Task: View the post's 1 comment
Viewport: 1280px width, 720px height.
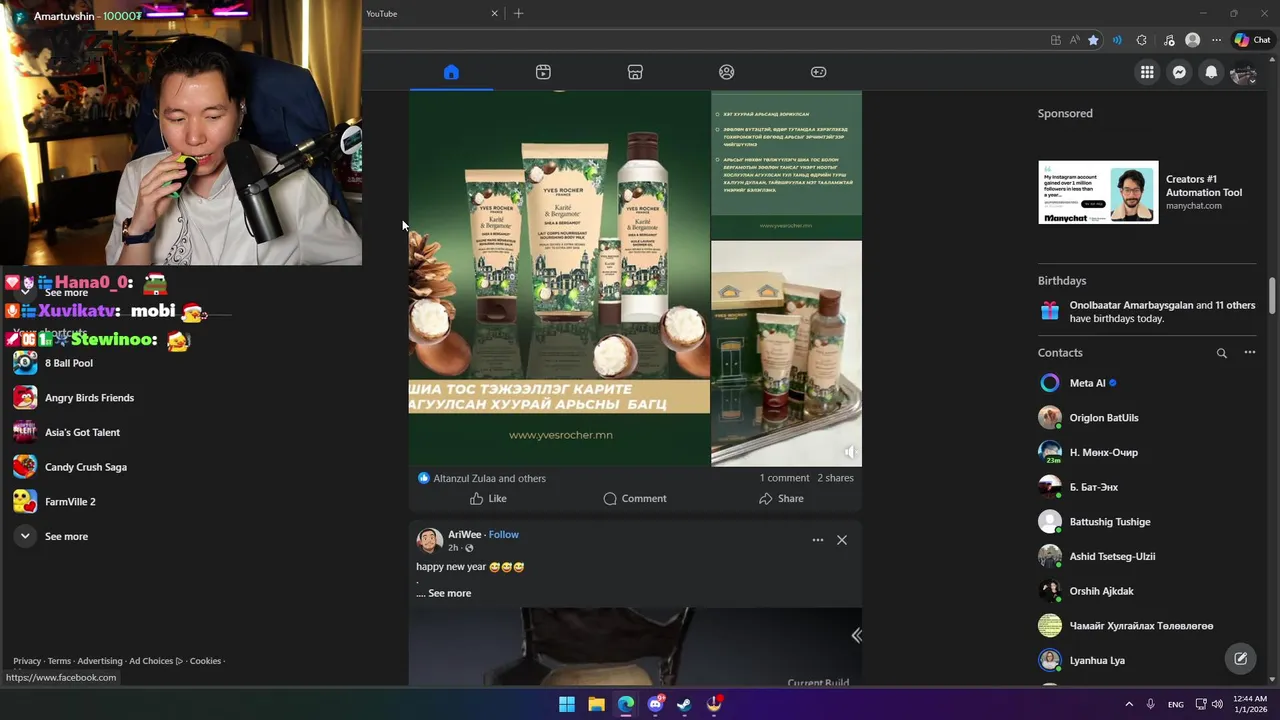Action: (x=784, y=478)
